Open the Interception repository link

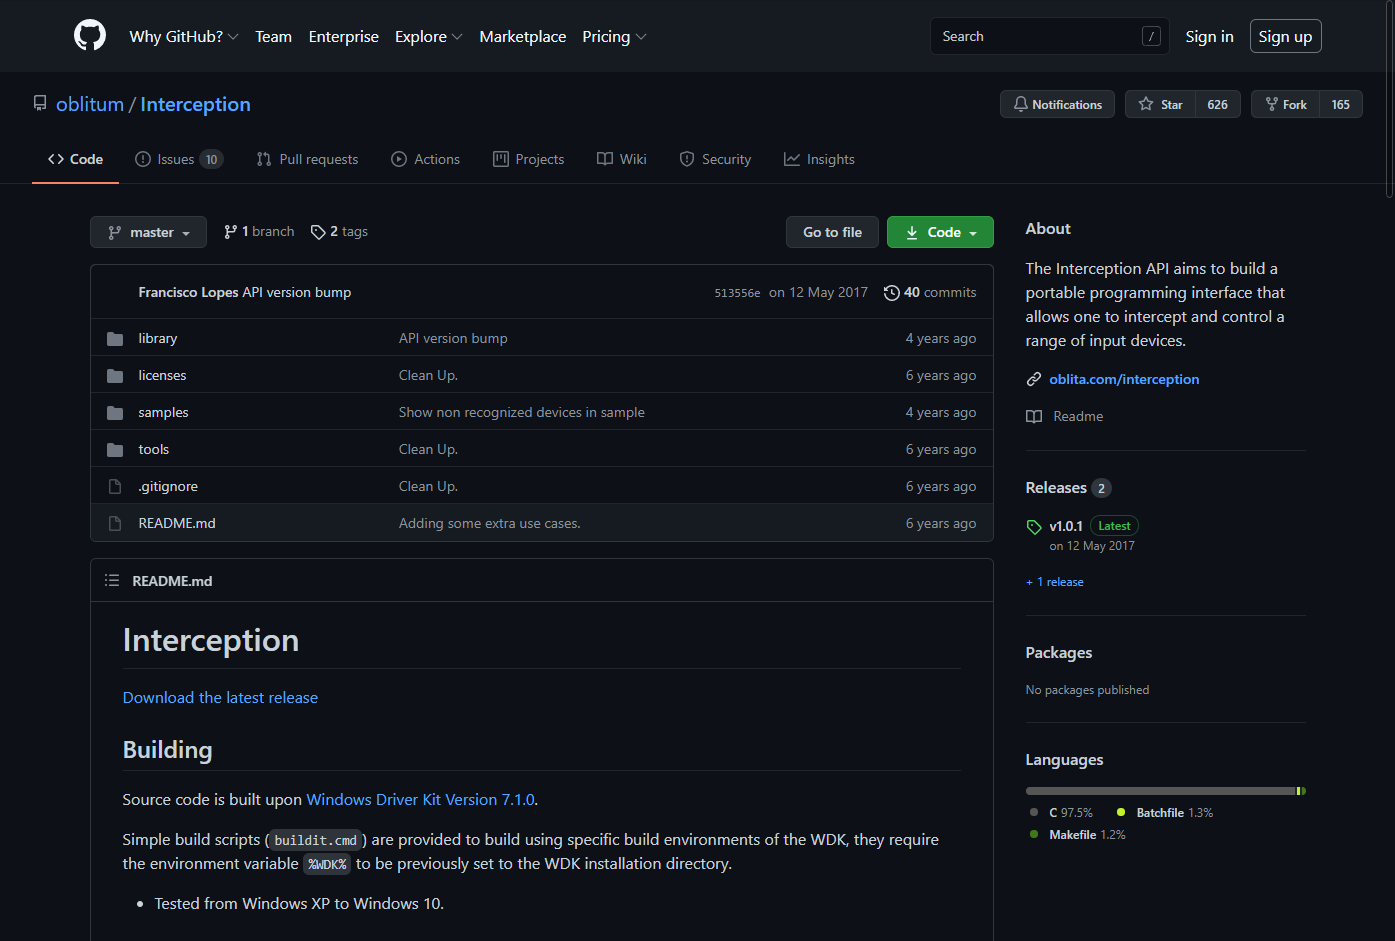195,104
